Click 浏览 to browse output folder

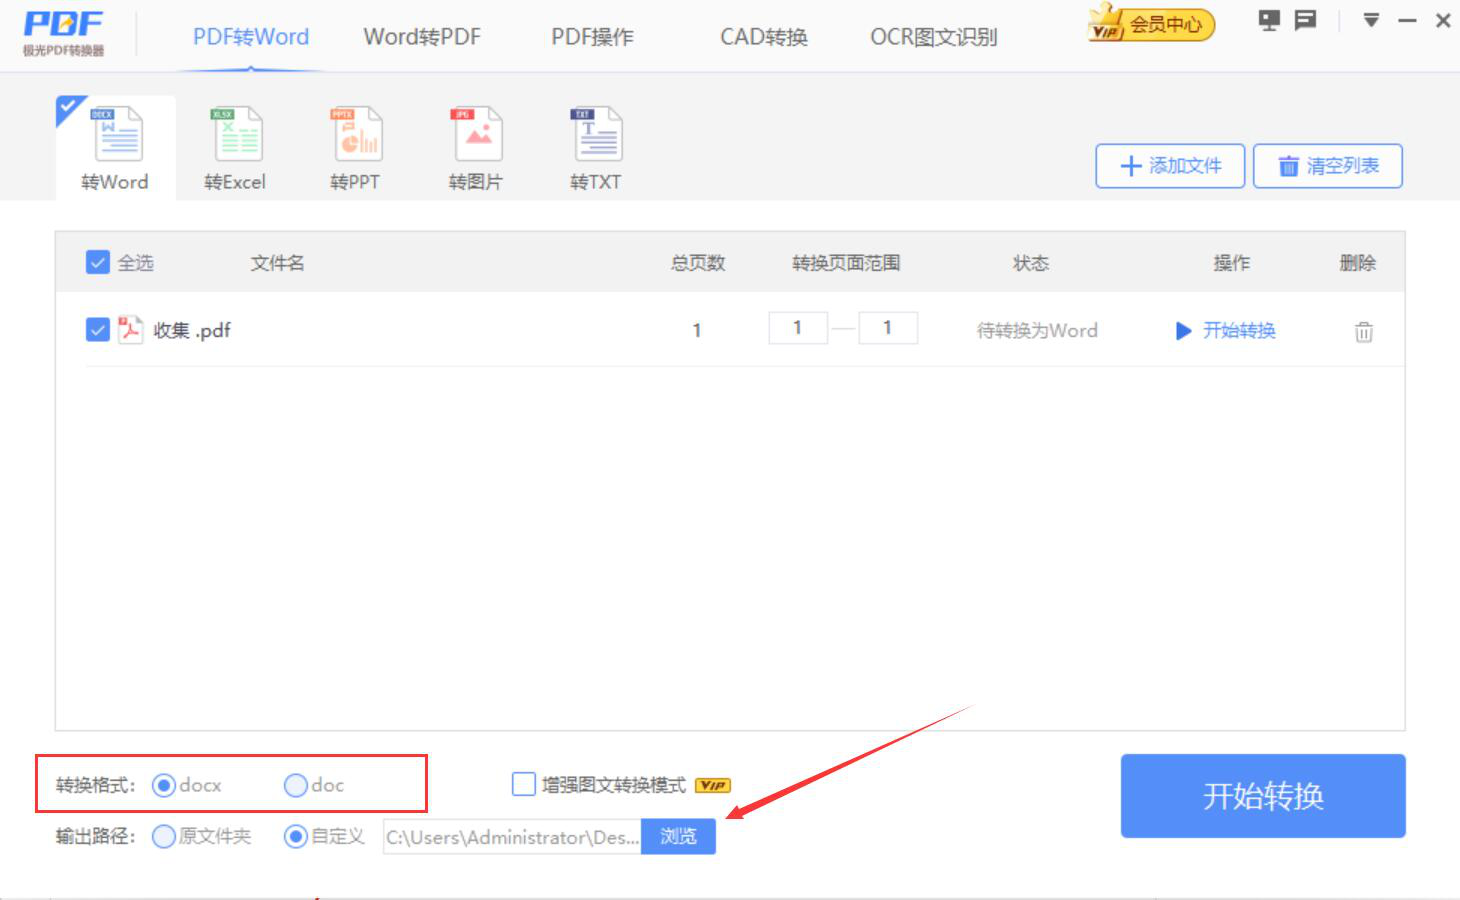[x=678, y=837]
